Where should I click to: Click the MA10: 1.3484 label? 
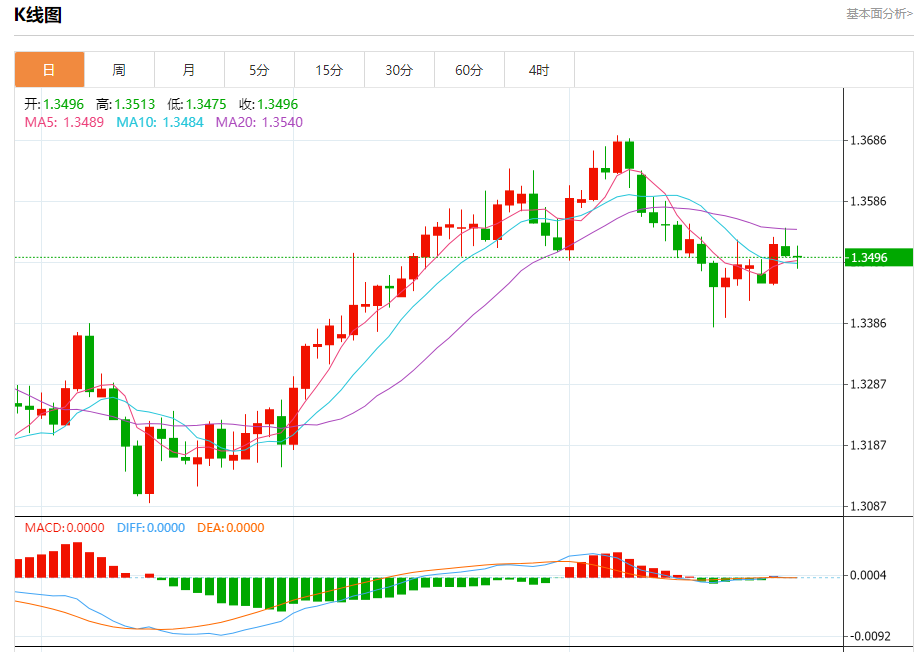[160, 122]
